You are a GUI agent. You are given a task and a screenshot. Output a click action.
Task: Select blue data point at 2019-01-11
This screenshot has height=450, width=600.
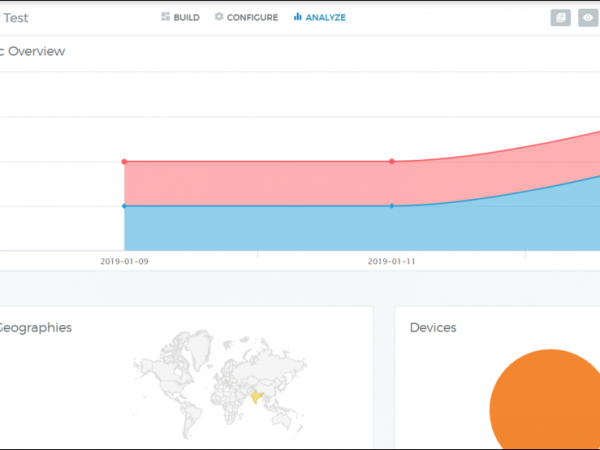[x=391, y=206]
